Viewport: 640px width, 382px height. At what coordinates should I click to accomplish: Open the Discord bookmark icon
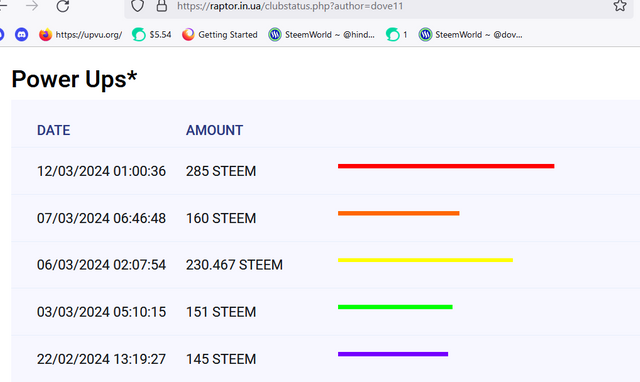pyautogui.click(x=21, y=35)
